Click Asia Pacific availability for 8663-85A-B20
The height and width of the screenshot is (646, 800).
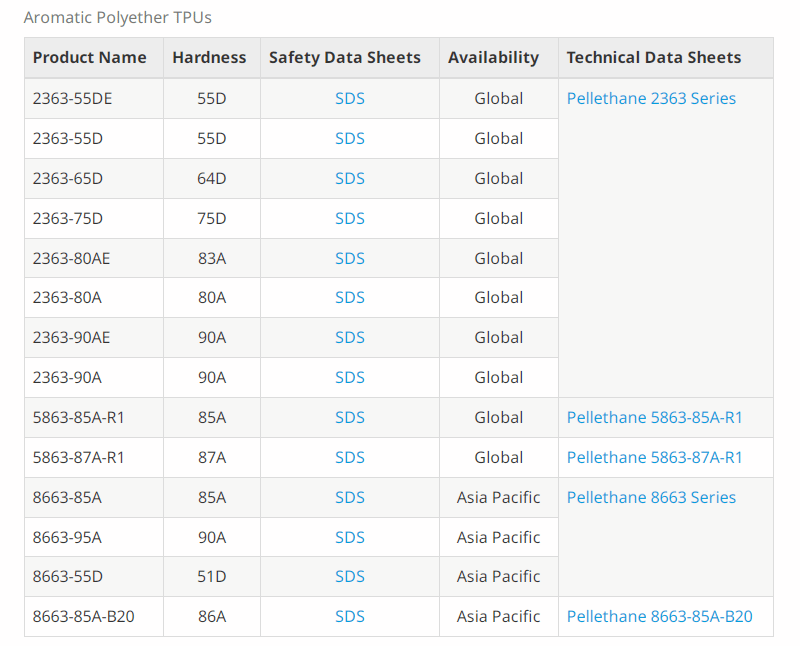coord(498,616)
